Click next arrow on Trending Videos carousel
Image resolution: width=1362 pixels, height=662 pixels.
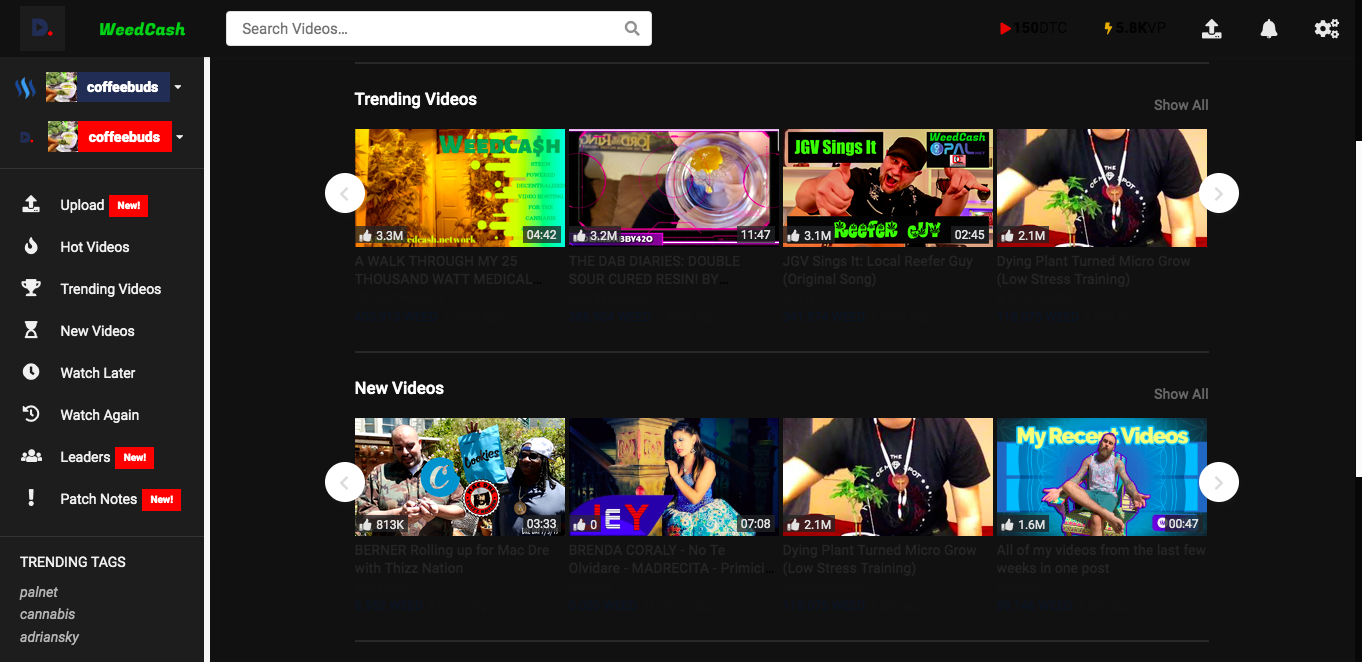tap(1218, 193)
